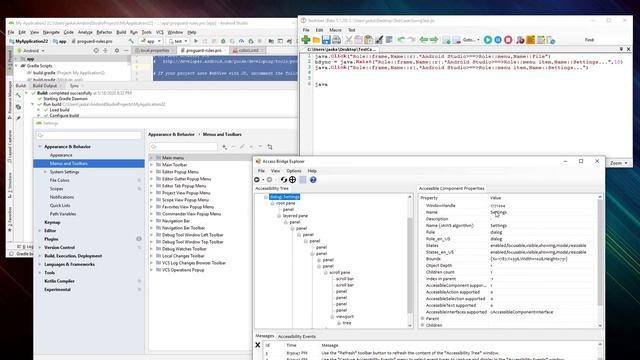This screenshot has height=360, width=640.
Task: Click the blue Save floppy icon in TestArchitect toolbar
Action: click(x=326, y=40)
